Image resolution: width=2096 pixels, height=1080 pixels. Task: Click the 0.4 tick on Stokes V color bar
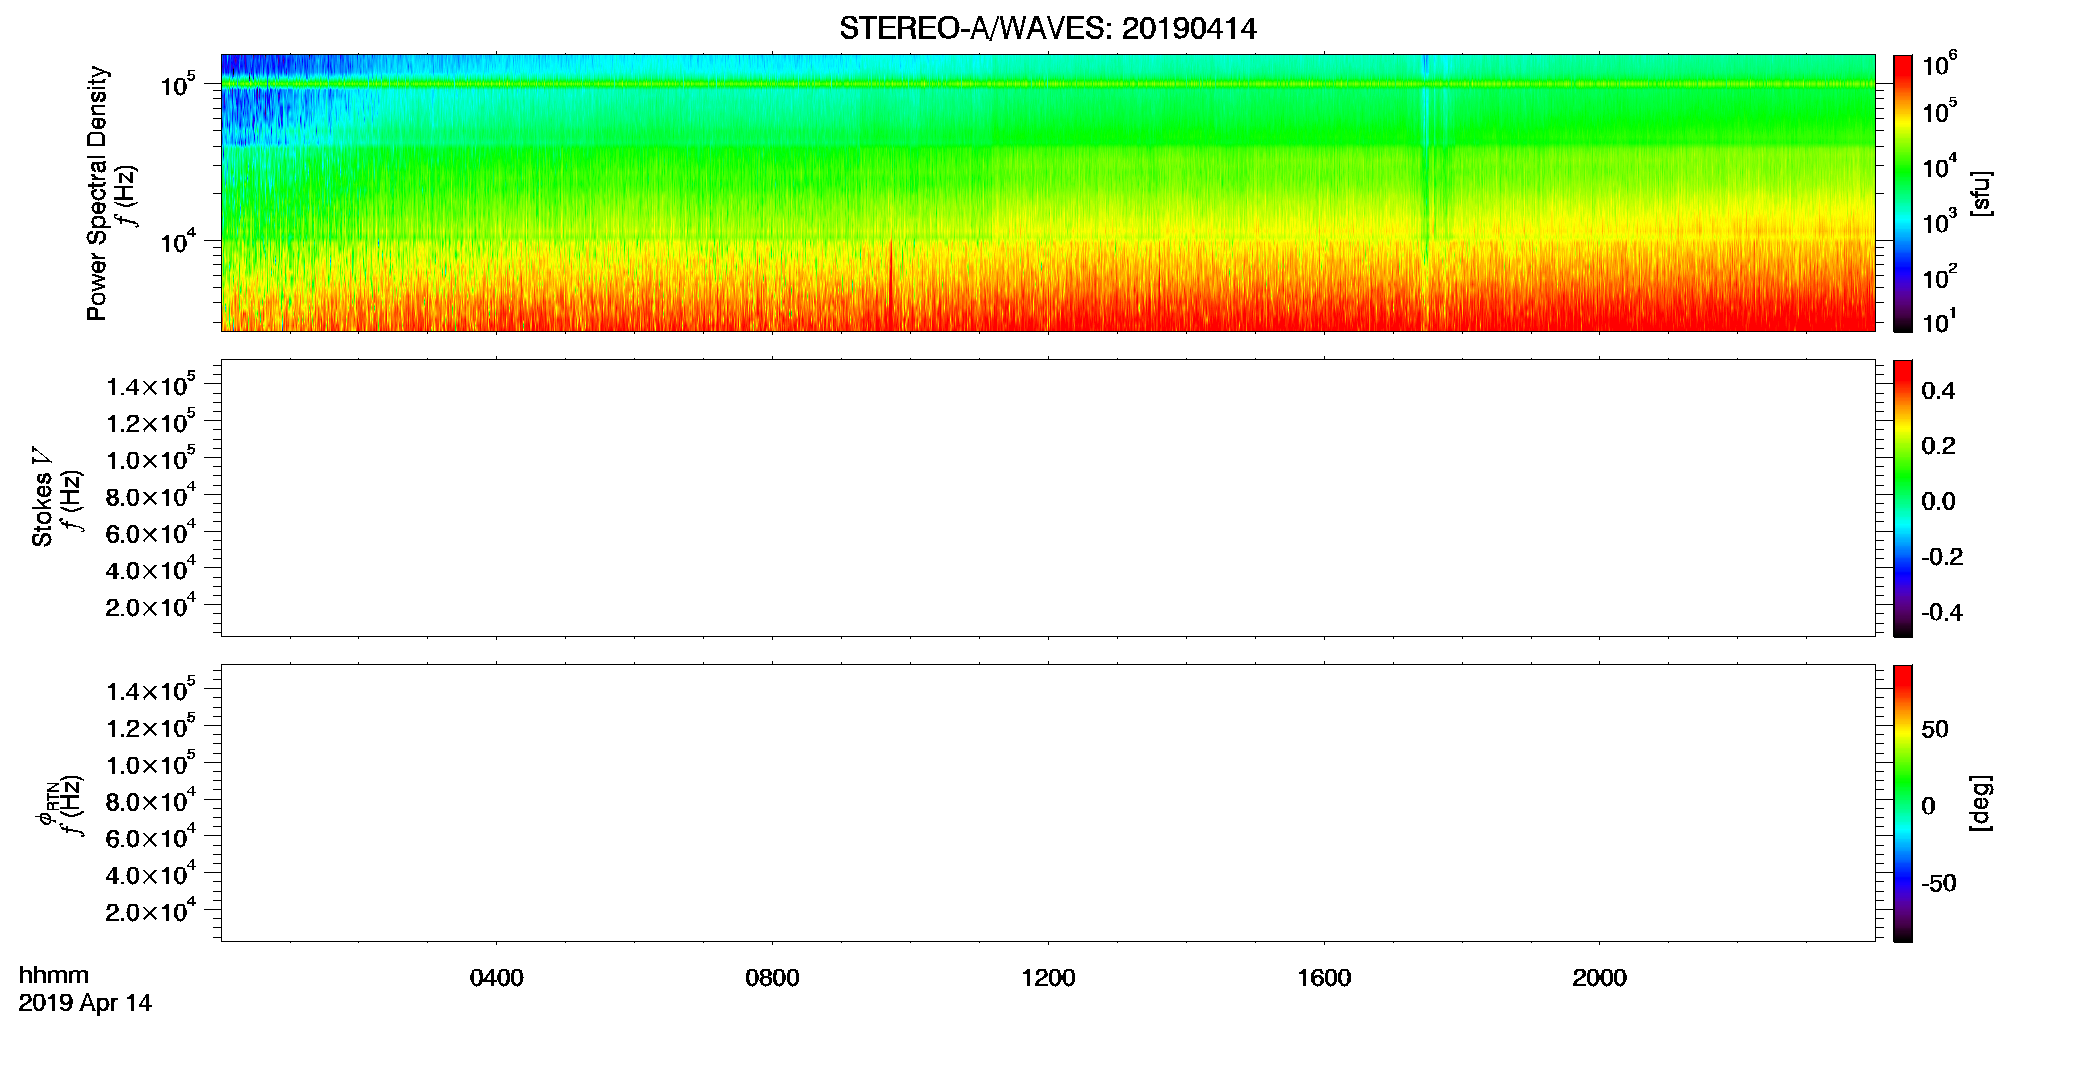1938,391
